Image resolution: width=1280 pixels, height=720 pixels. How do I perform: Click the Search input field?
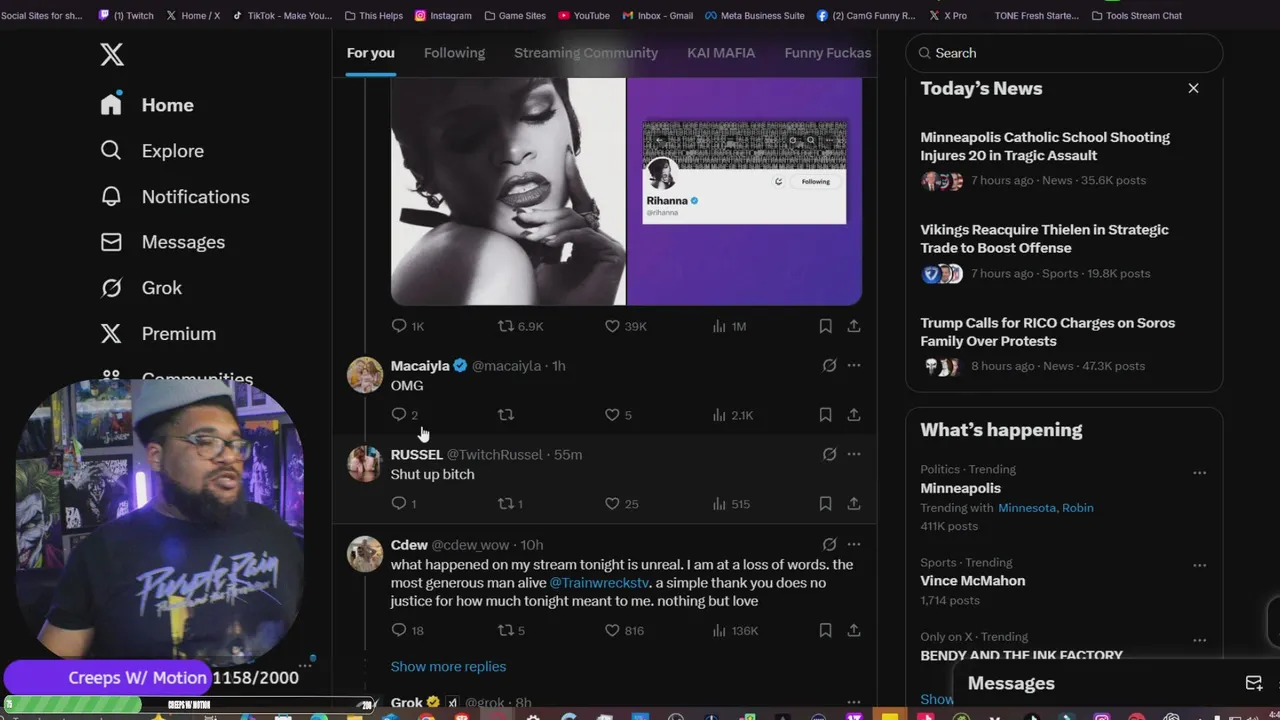point(1064,53)
